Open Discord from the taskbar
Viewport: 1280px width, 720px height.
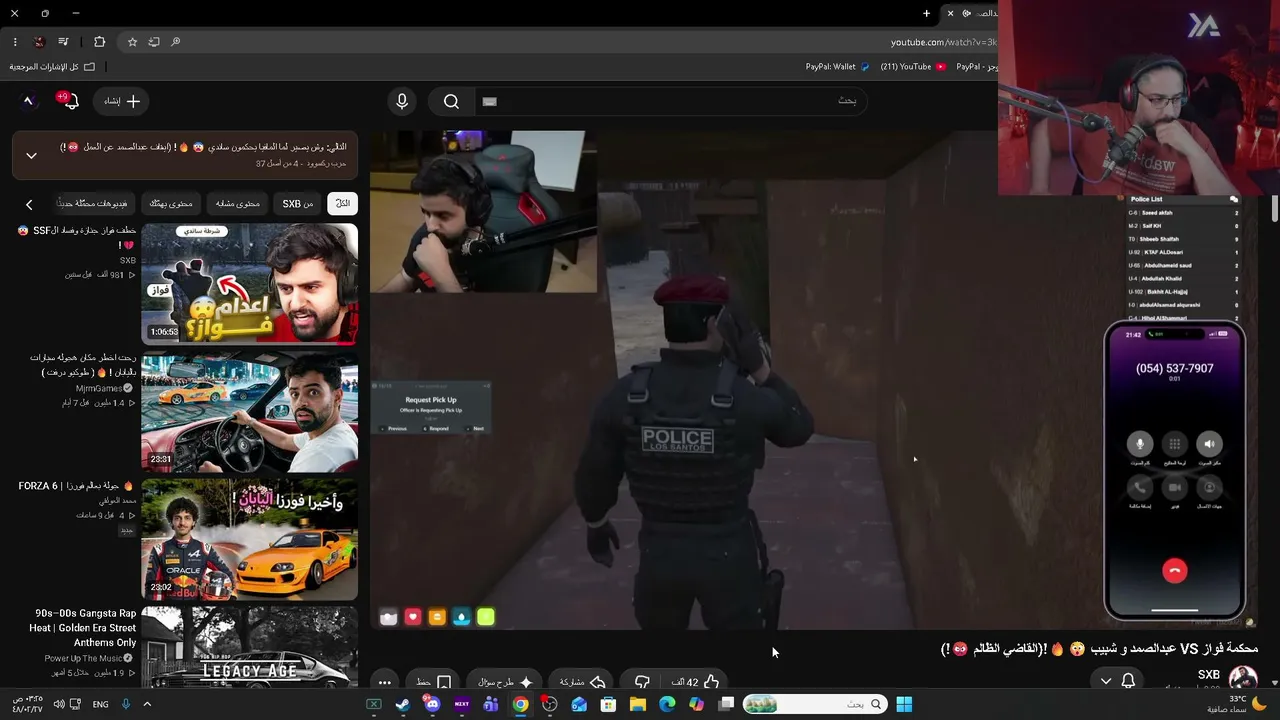coord(432,704)
